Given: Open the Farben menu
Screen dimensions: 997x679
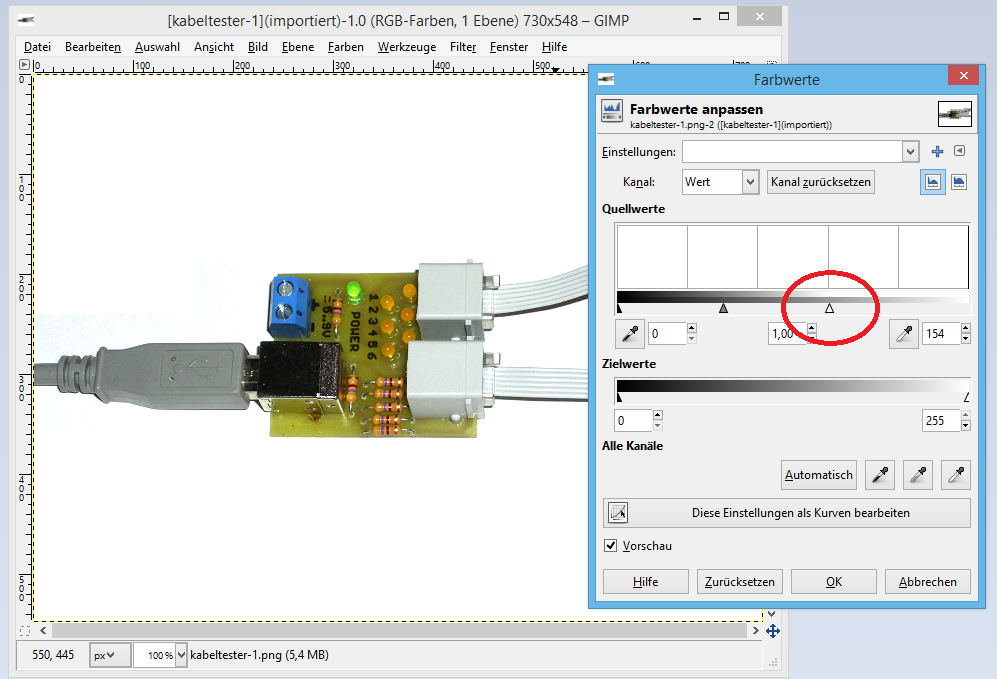Looking at the screenshot, I should 346,47.
